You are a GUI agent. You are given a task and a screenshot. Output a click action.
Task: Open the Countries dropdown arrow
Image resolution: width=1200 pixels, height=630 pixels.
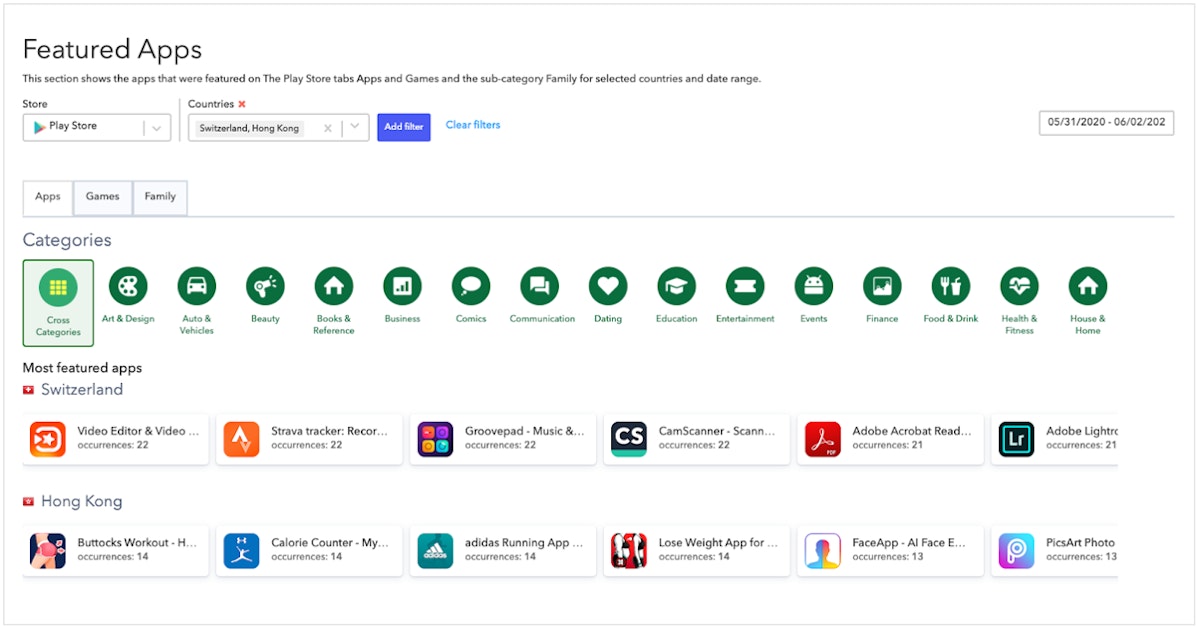tap(355, 128)
